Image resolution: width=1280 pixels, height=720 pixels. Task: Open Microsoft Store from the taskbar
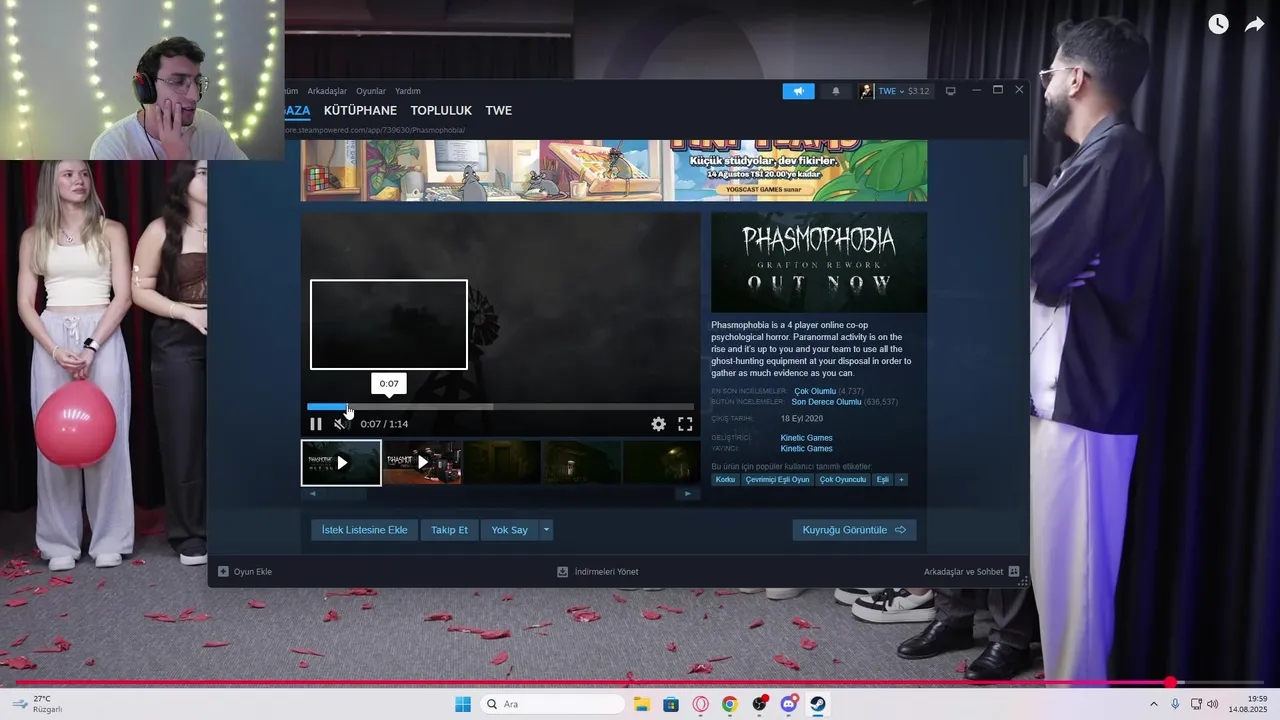point(671,704)
